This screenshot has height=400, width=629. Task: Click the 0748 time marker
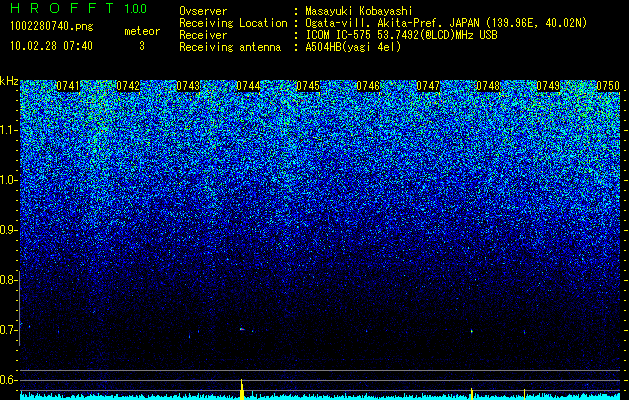488,86
